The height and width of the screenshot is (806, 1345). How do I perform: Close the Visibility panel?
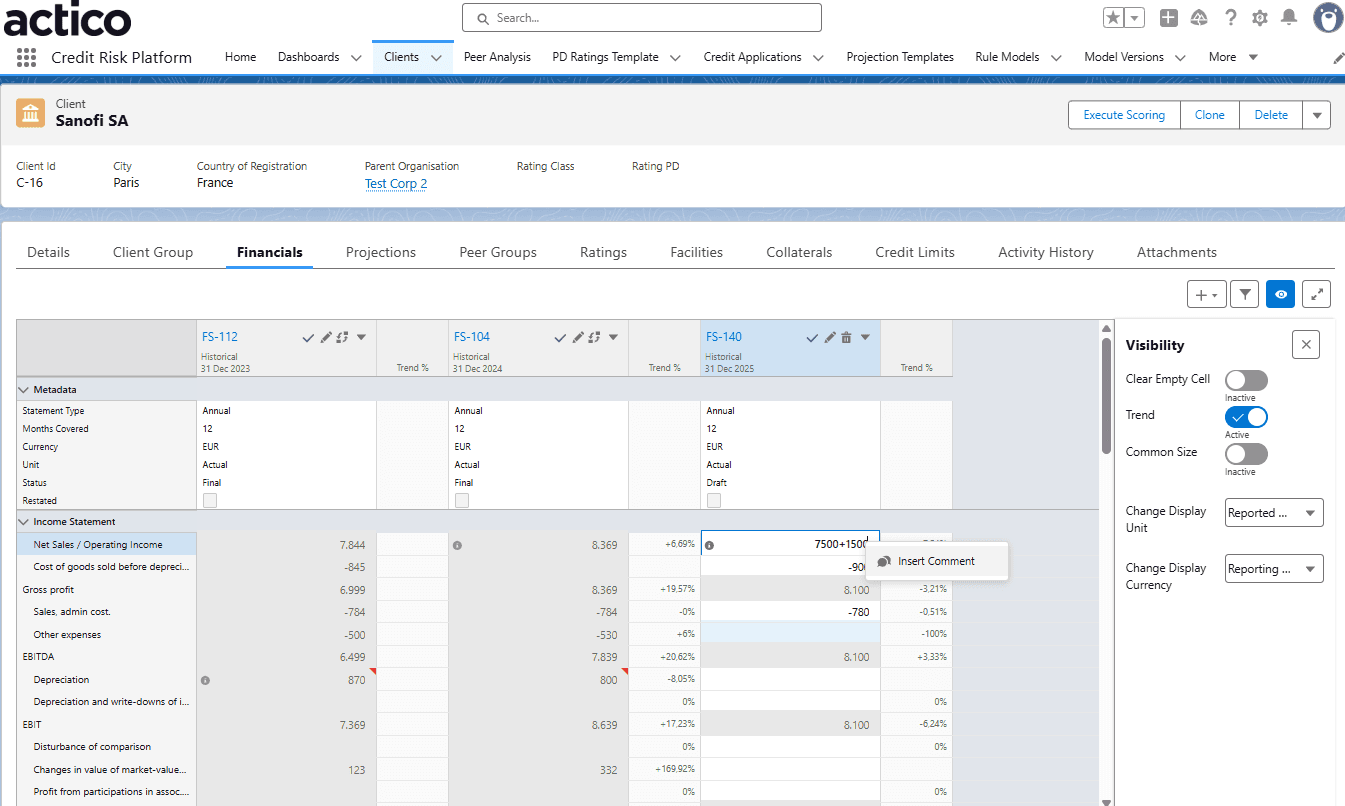pyautogui.click(x=1305, y=345)
